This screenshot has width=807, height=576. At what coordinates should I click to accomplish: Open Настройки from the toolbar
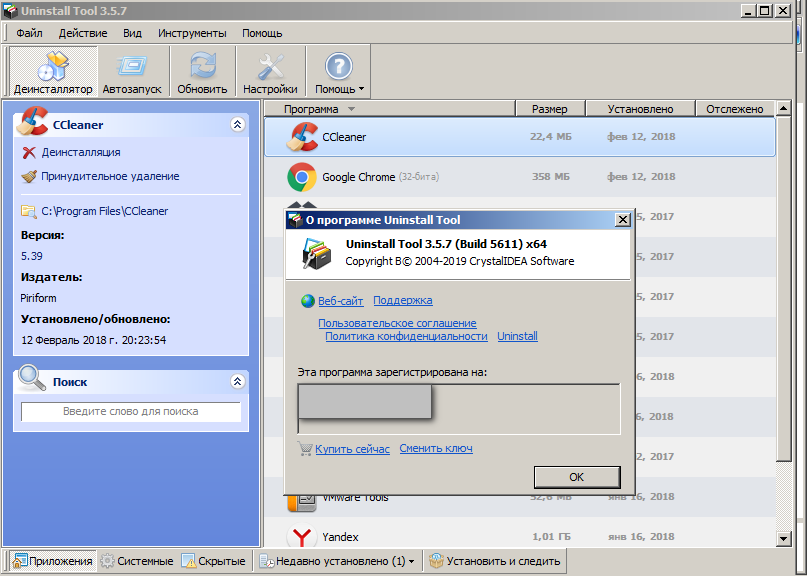270,71
